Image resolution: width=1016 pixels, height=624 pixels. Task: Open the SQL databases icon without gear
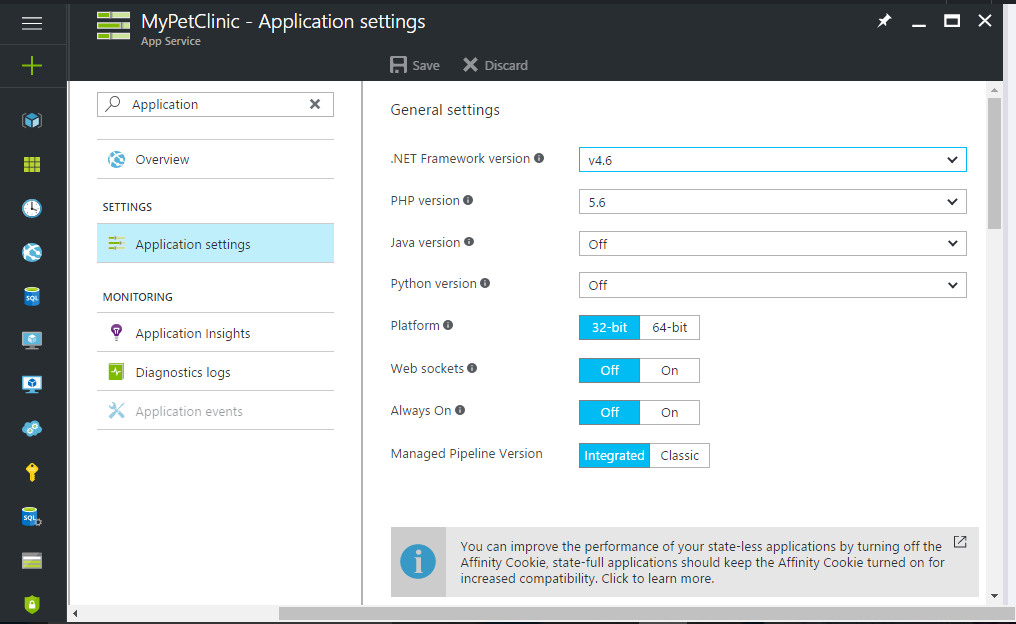coord(32,296)
